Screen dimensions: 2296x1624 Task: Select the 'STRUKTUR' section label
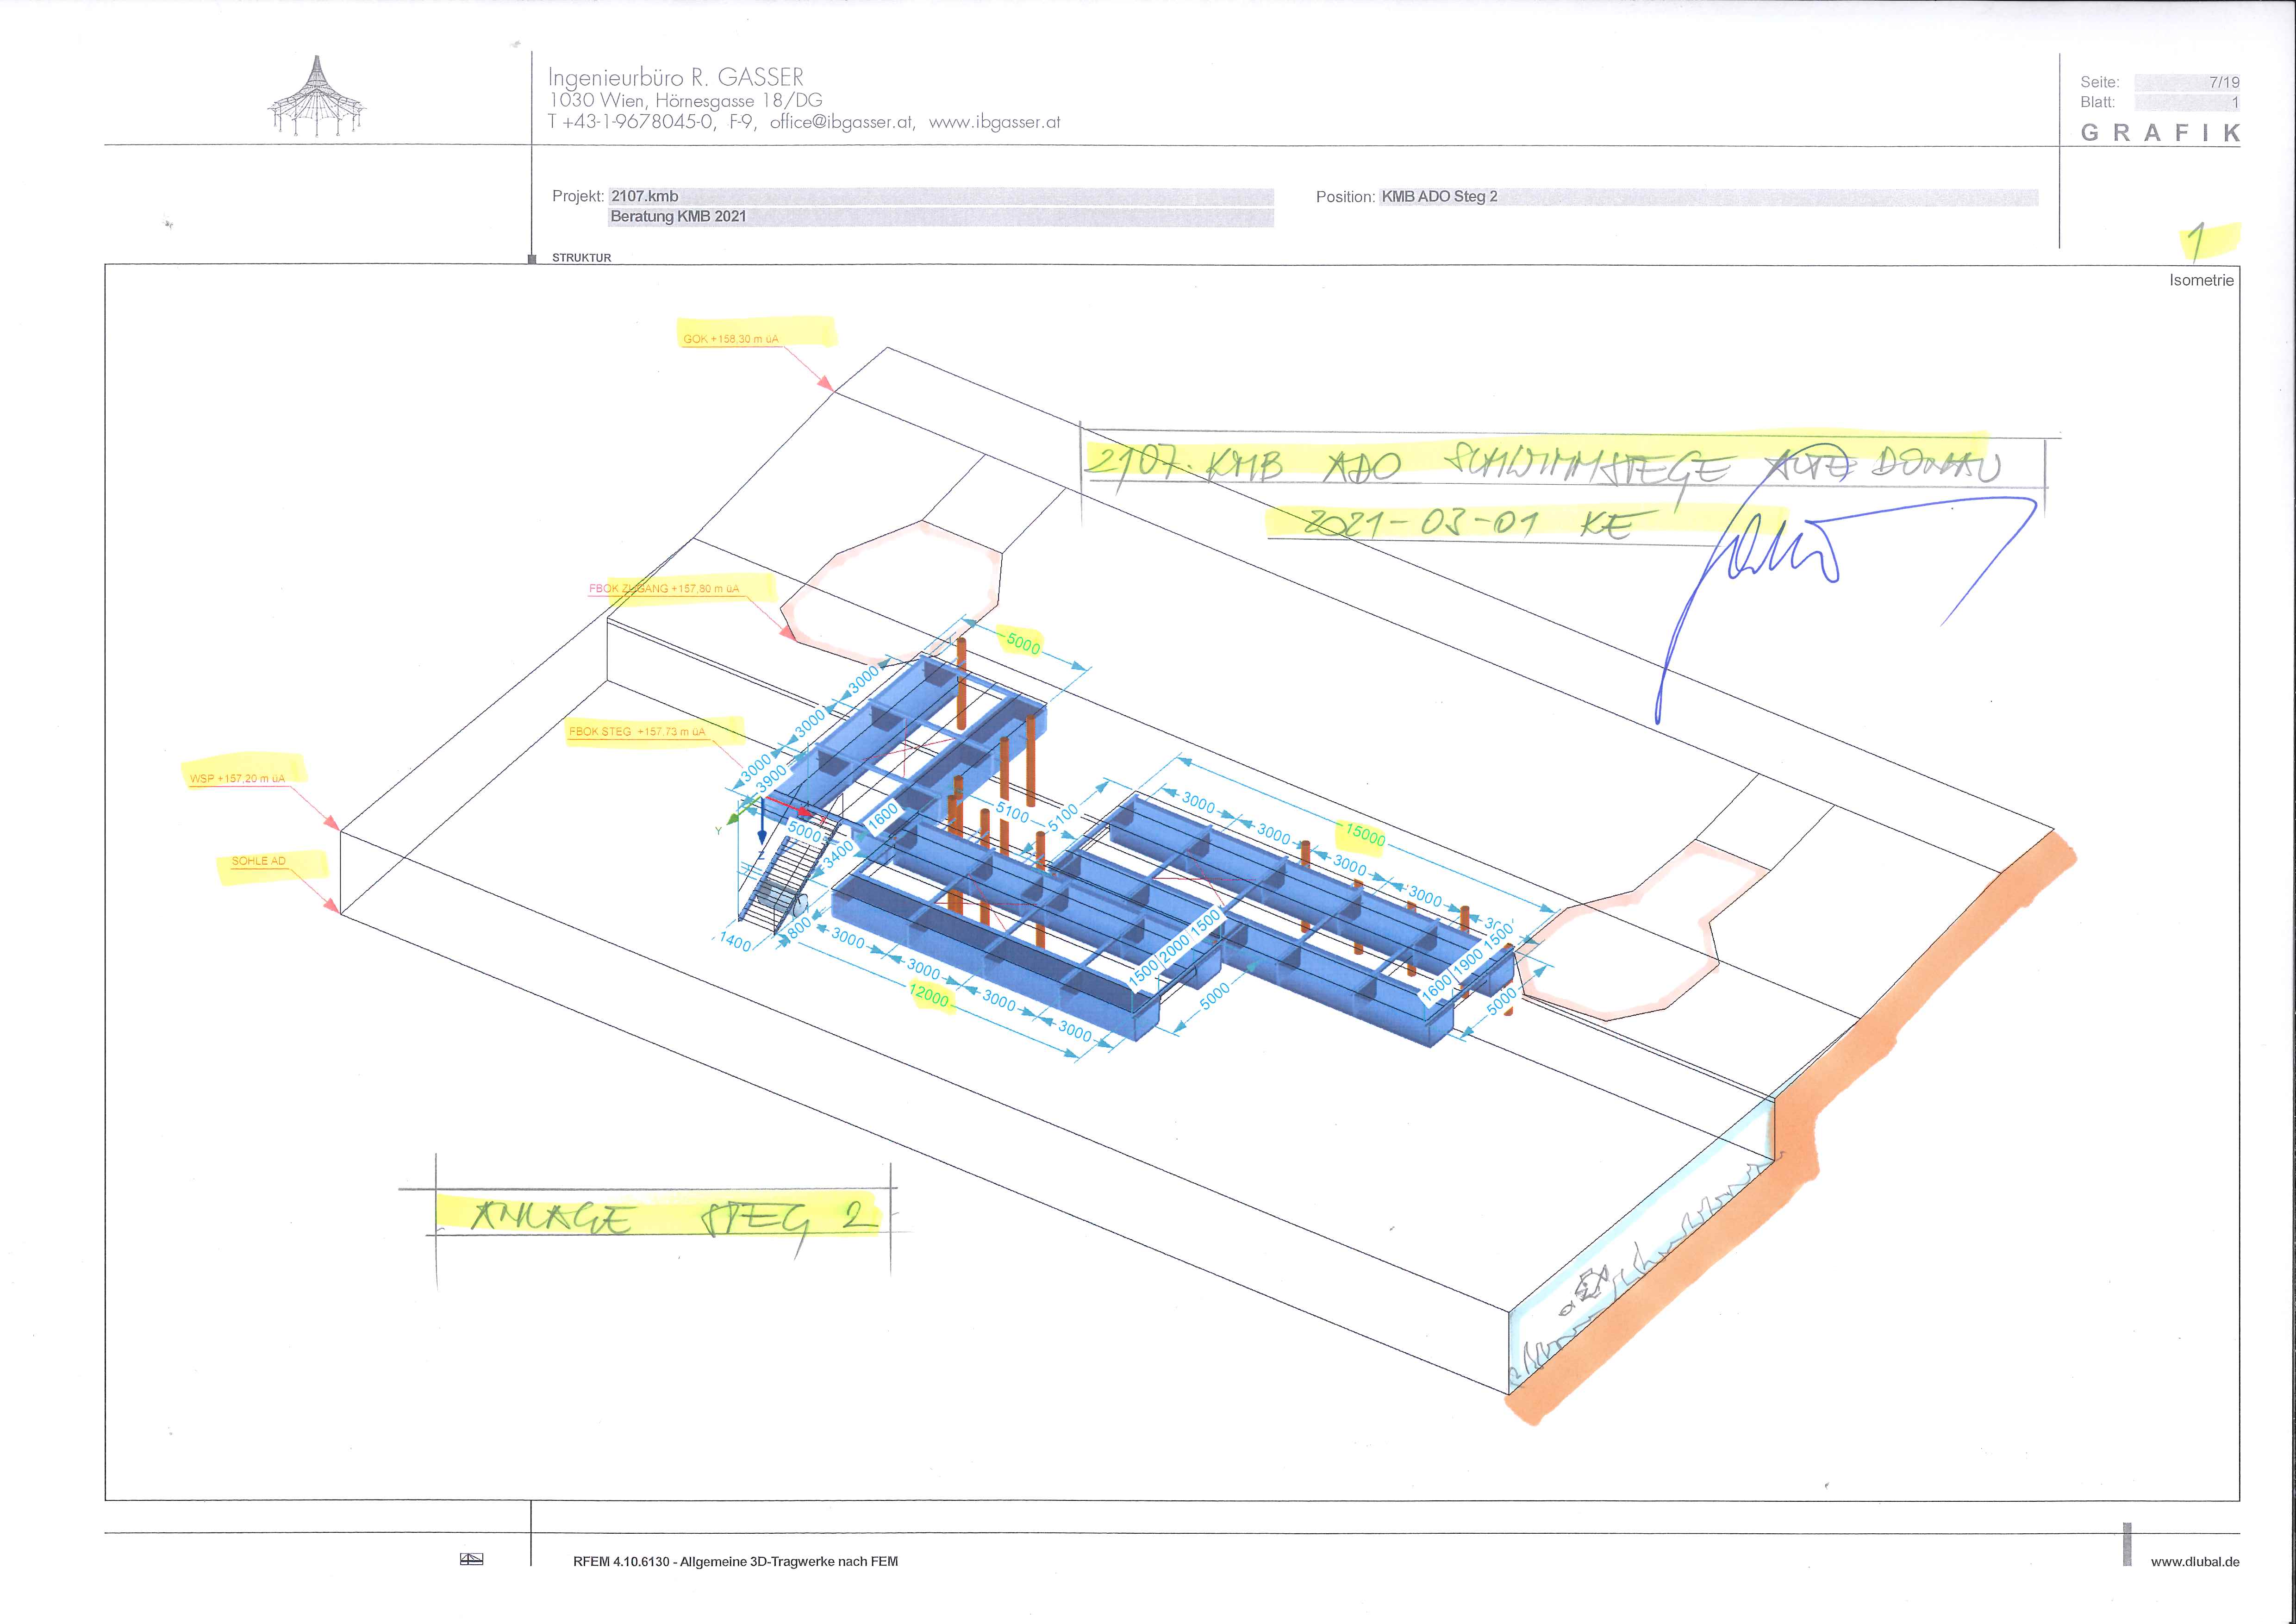581,257
